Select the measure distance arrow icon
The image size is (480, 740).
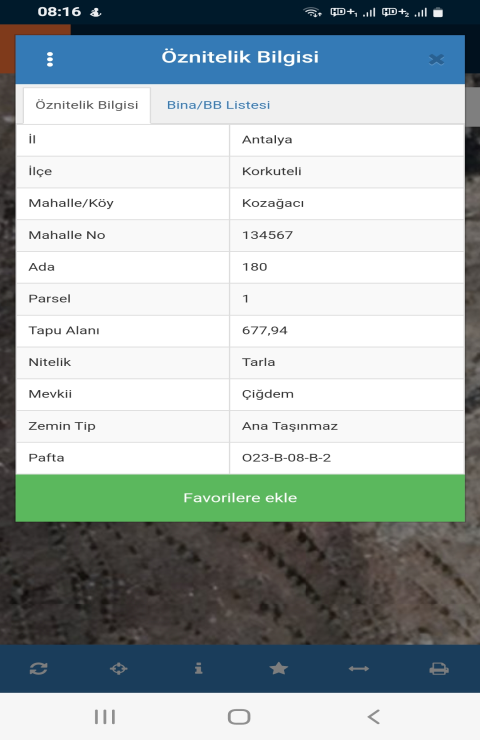(x=359, y=669)
